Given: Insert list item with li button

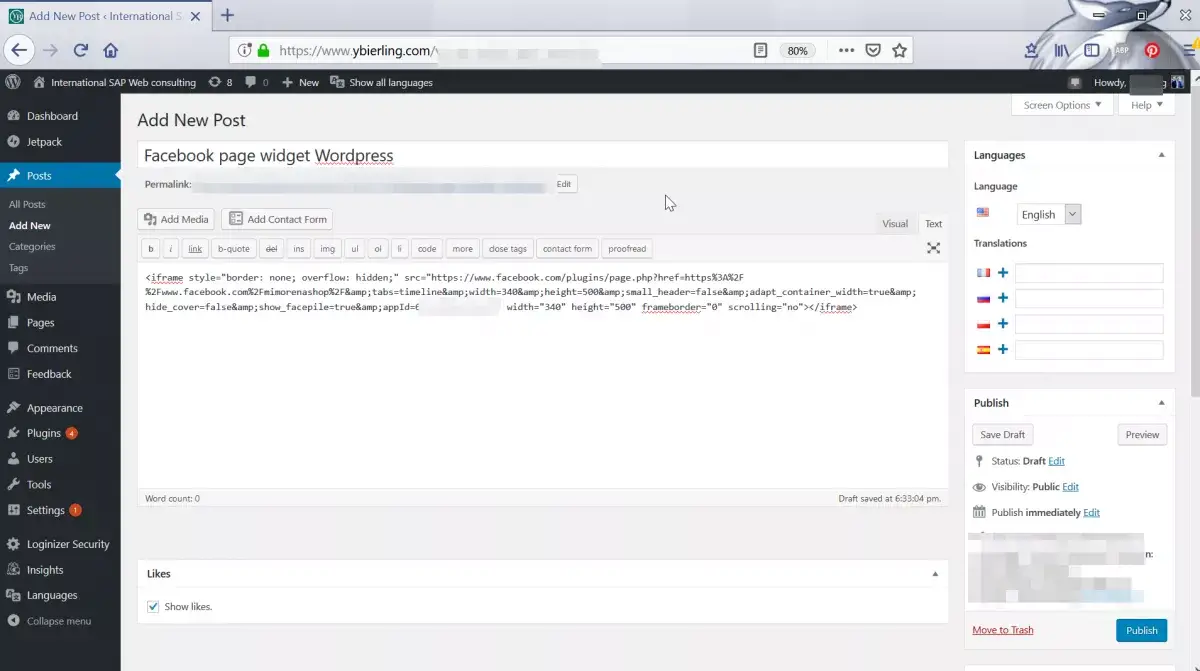Looking at the screenshot, I should [x=399, y=249].
